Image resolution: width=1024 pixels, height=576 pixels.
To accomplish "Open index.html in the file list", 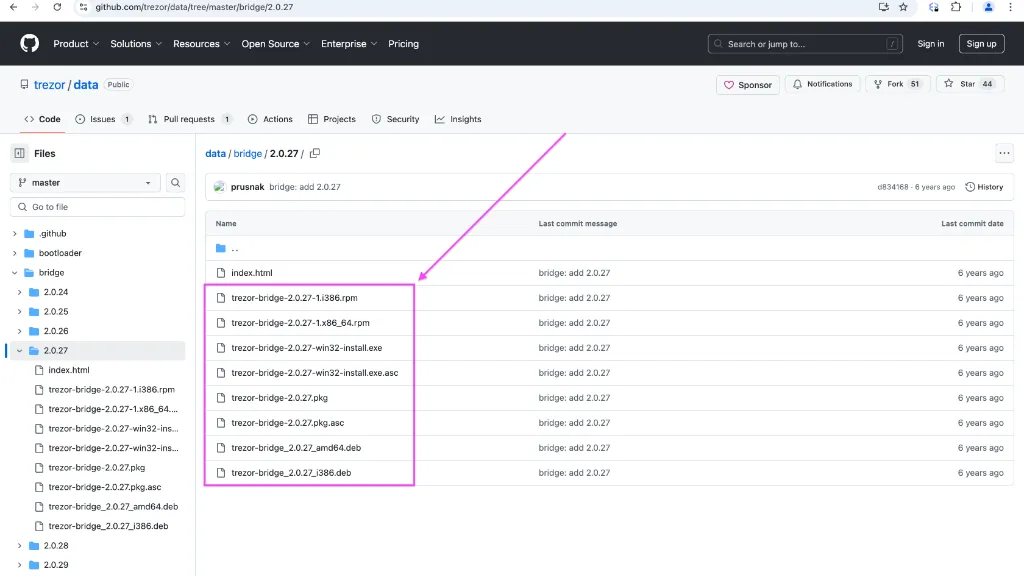I will pos(251,273).
